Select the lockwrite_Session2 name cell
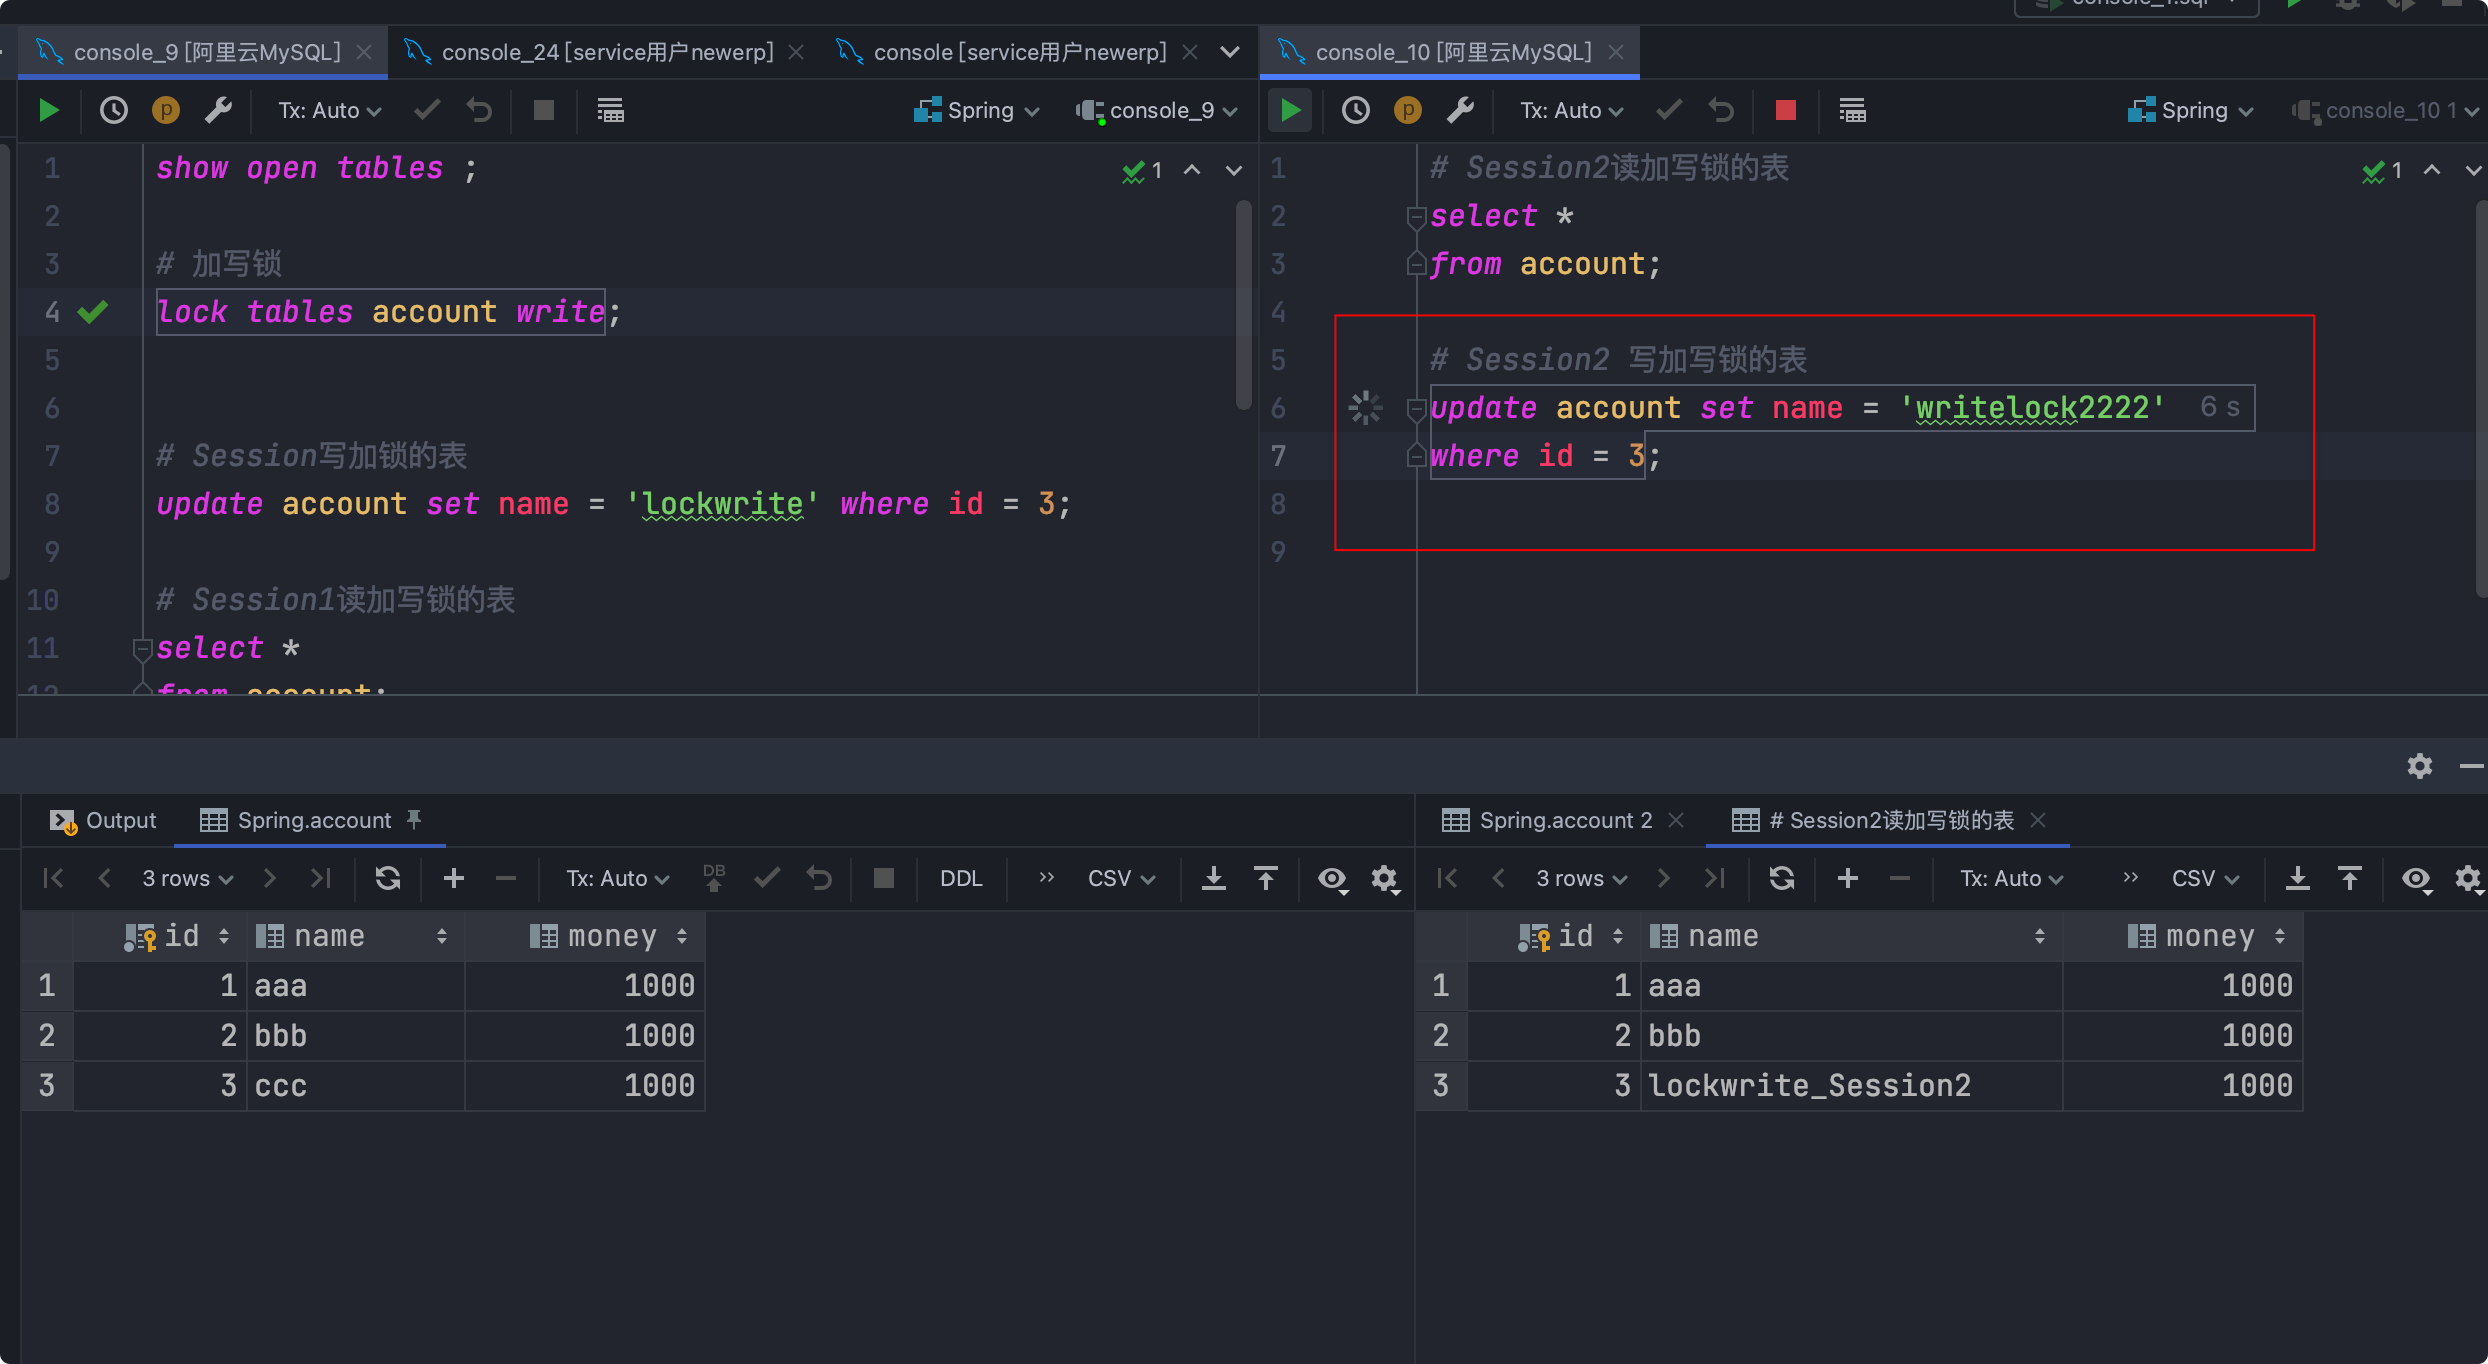The image size is (2488, 1364). (1809, 1085)
